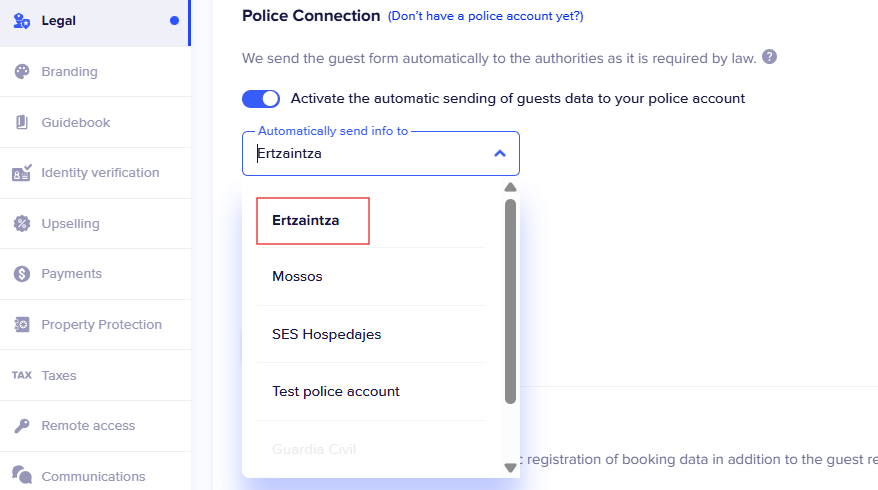Click the Automatically send info to field
878x490 pixels.
370,154
